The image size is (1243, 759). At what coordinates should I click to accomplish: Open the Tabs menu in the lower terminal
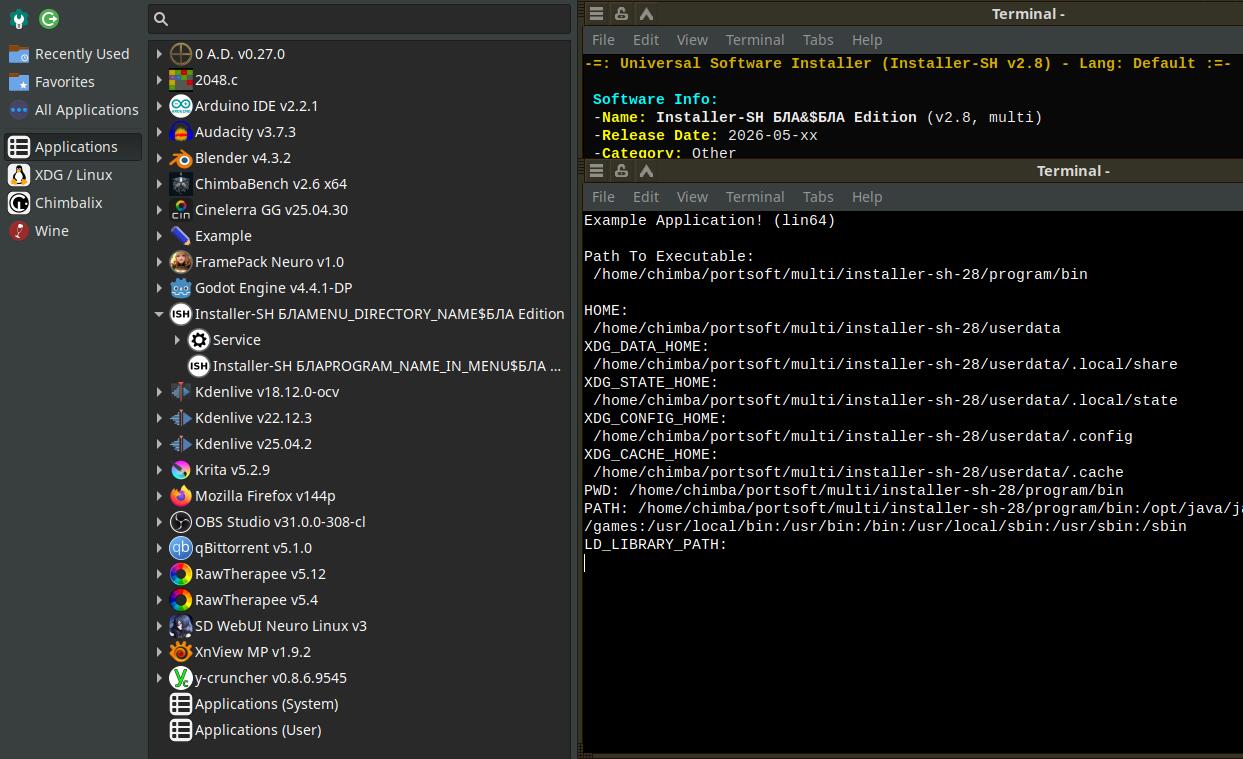coord(818,197)
